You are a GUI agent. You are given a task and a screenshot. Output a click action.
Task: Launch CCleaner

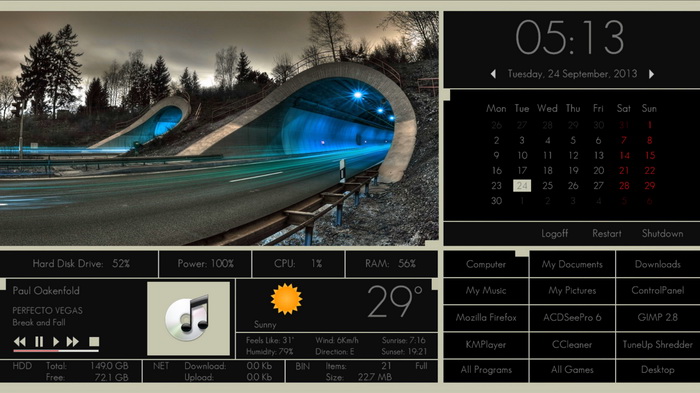(x=572, y=345)
